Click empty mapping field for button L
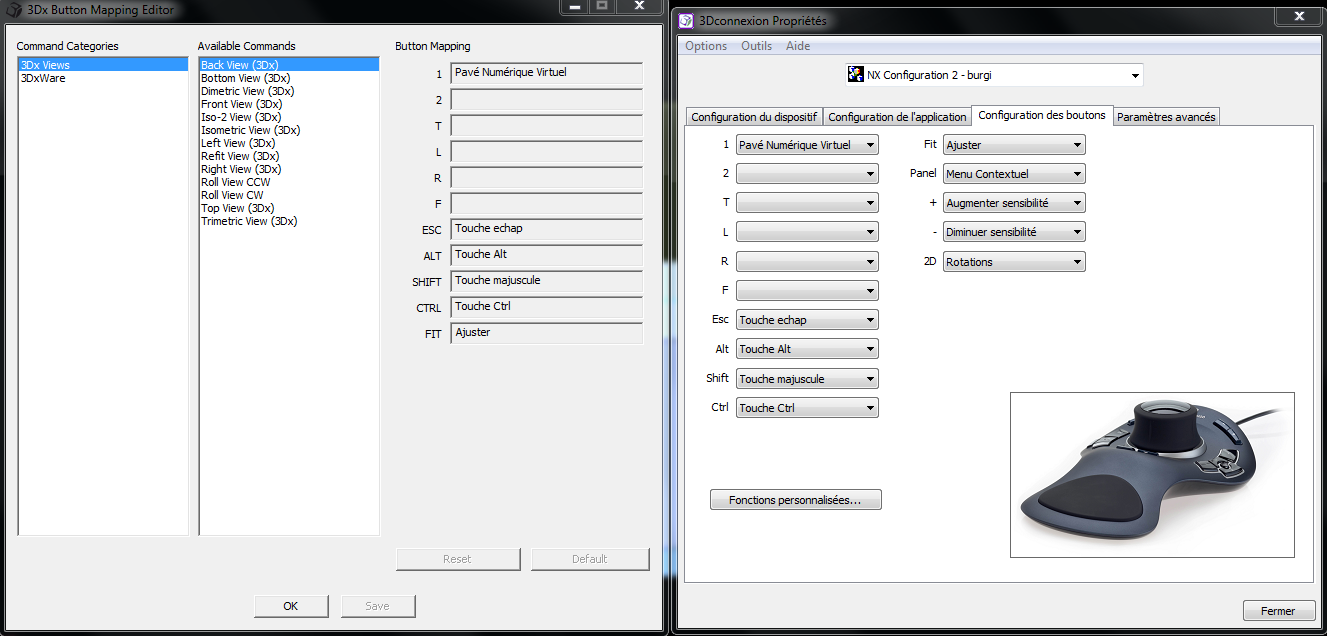This screenshot has height=636, width=1327. tap(547, 151)
